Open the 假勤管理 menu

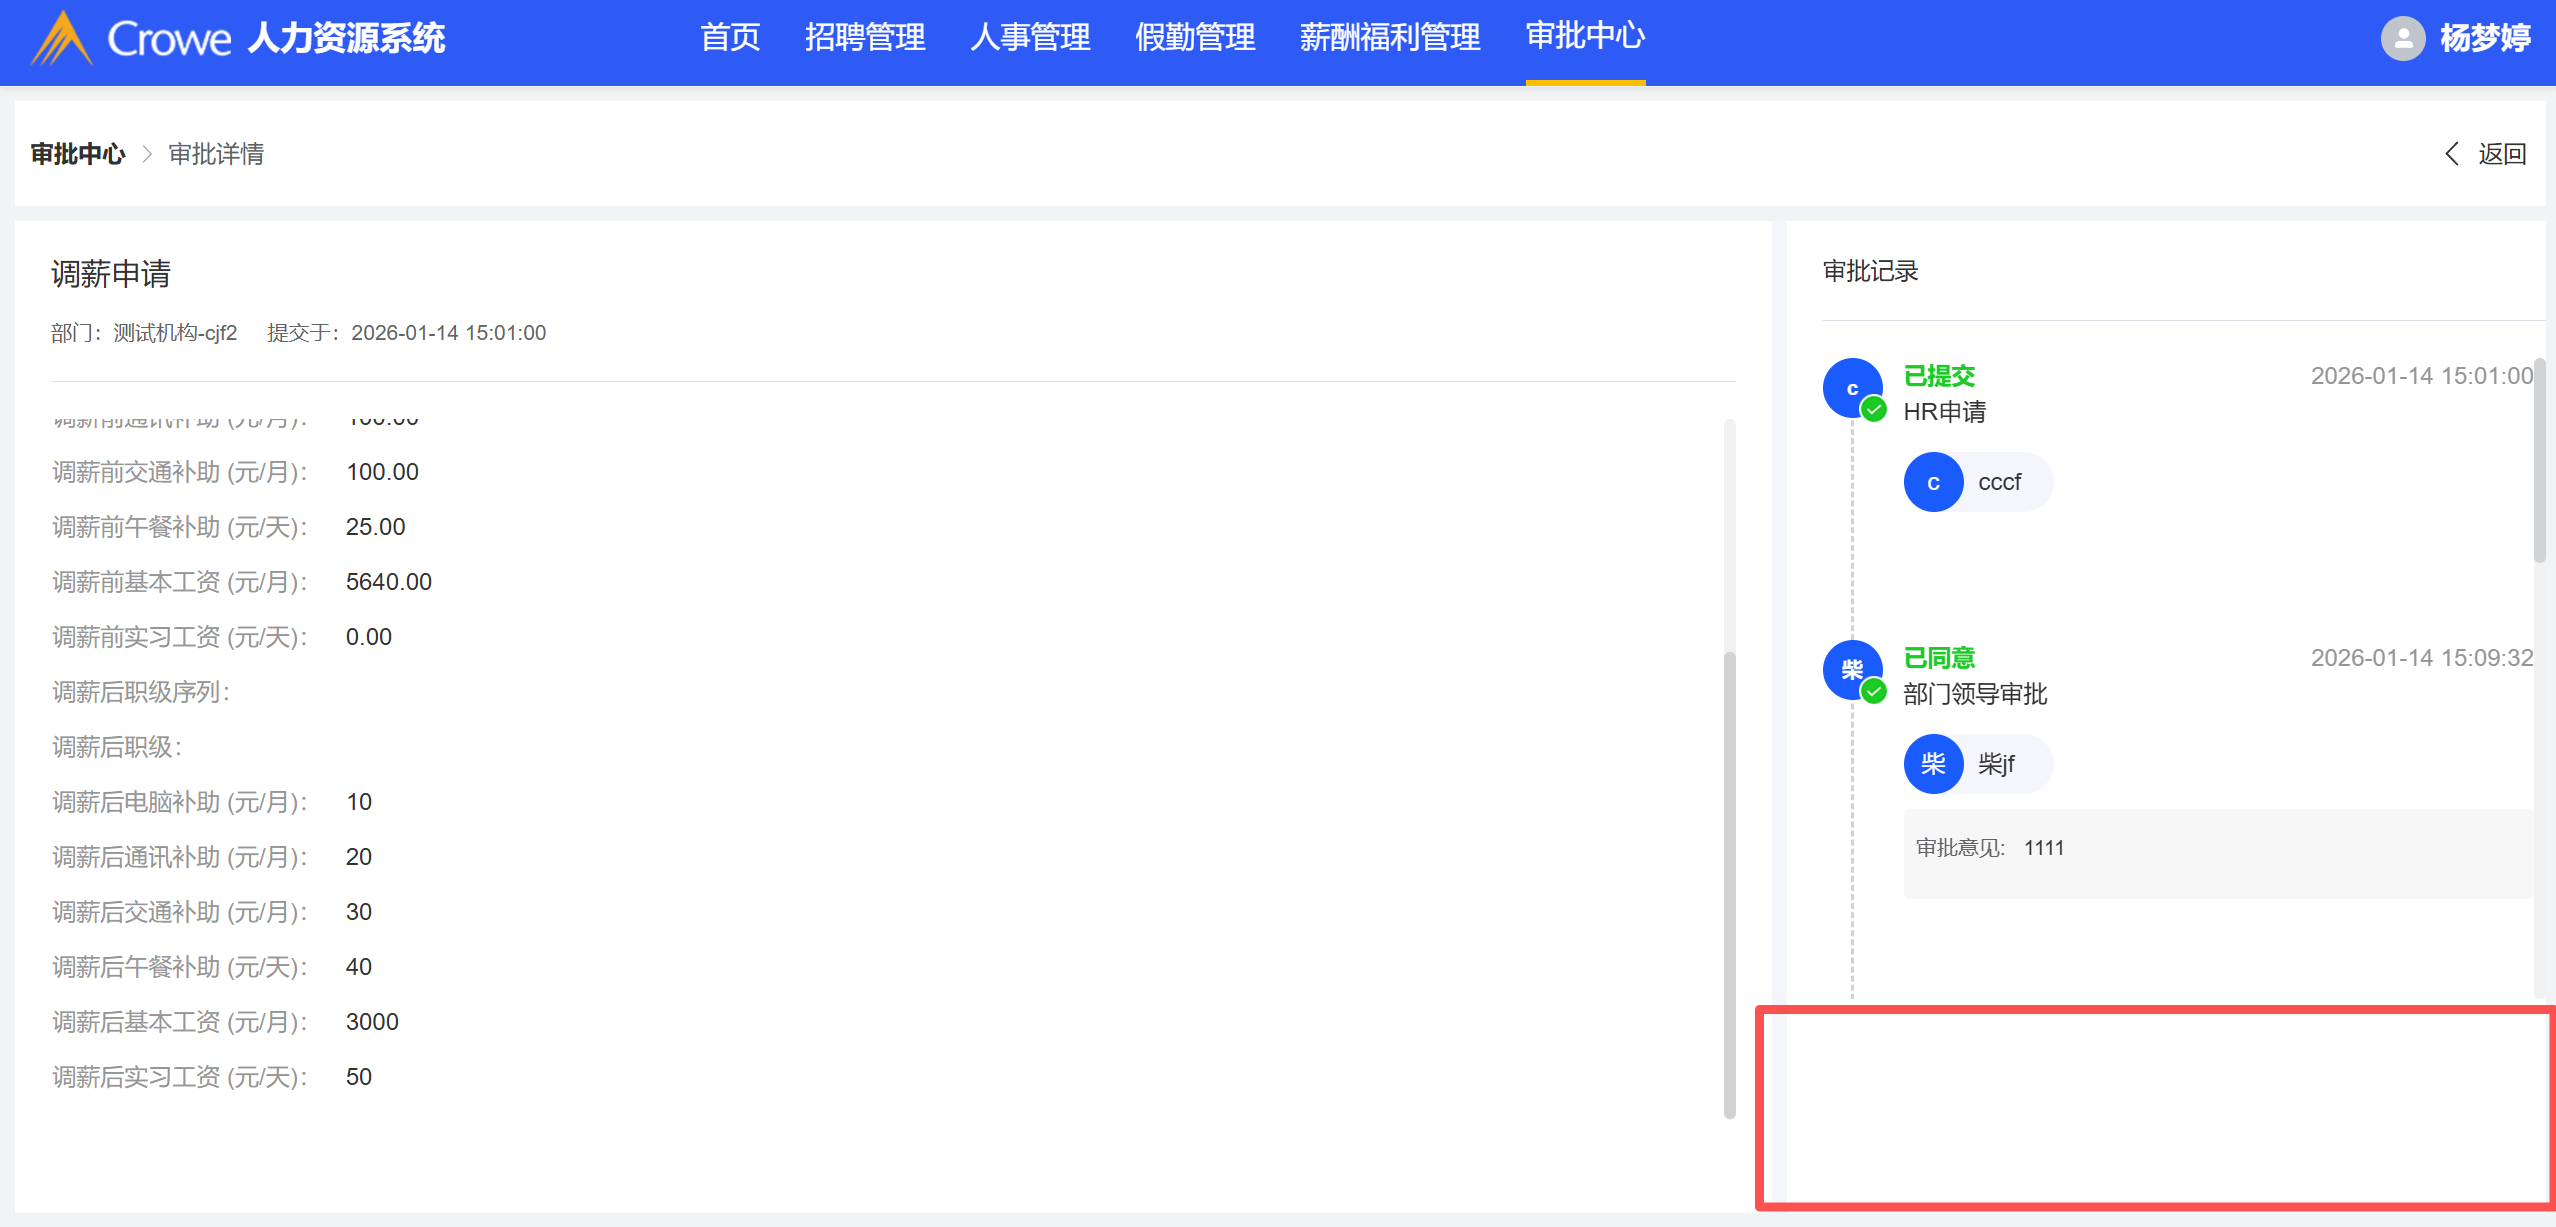(x=1195, y=38)
